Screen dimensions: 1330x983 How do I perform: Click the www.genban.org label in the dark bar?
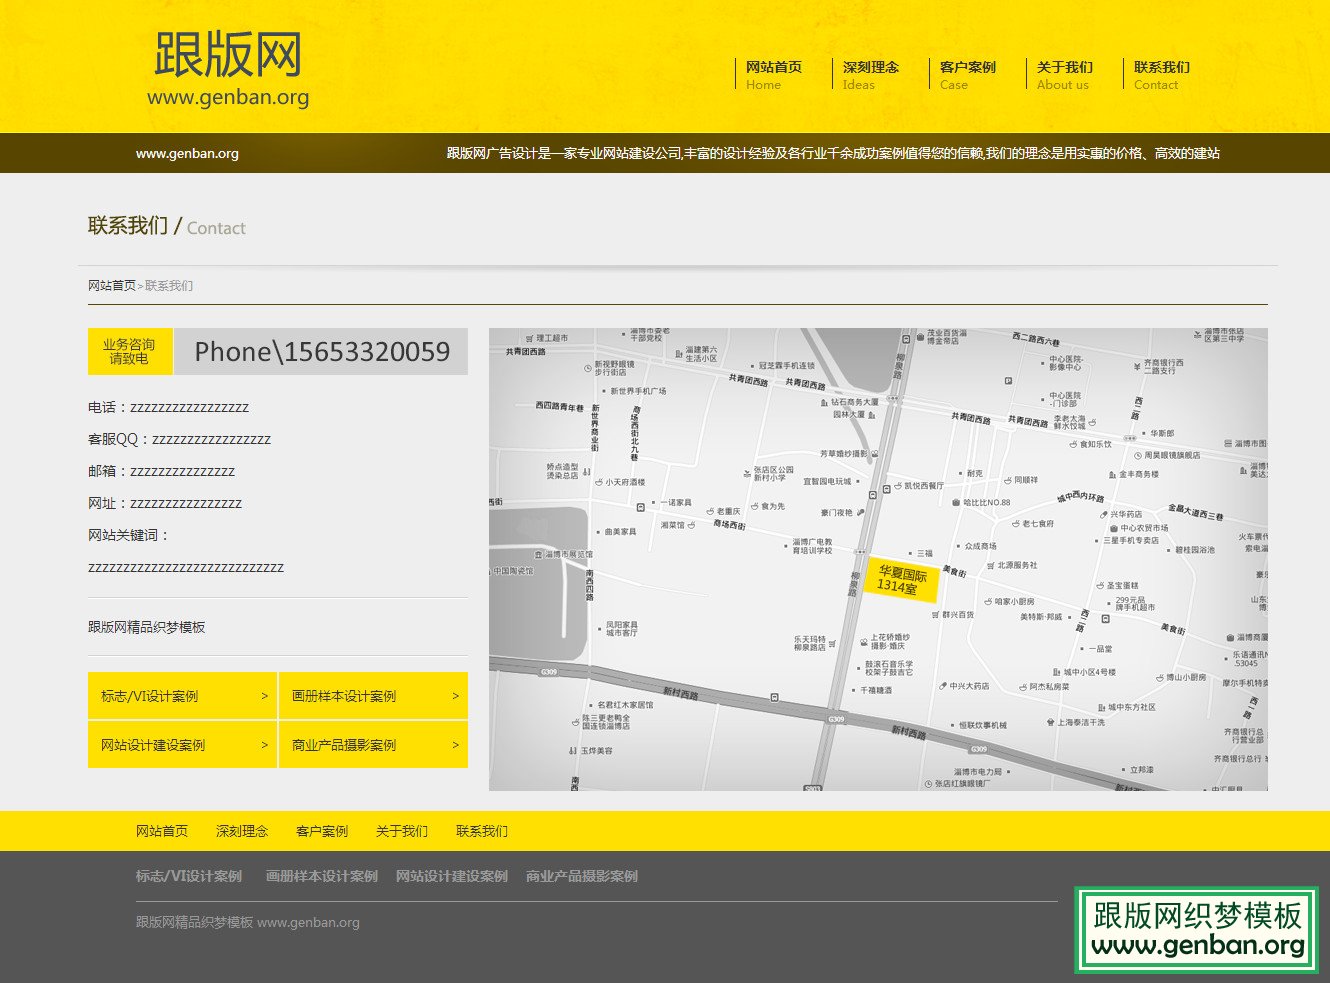tap(187, 153)
